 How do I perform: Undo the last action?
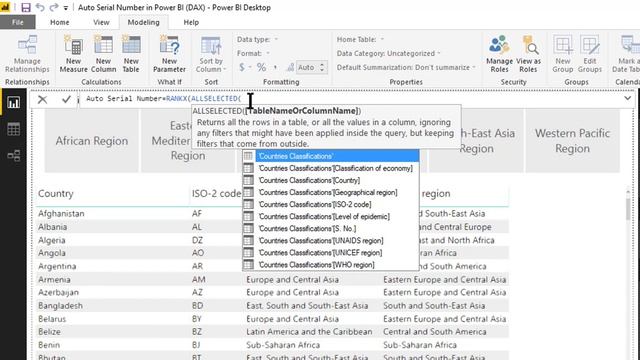click(x=40, y=7)
